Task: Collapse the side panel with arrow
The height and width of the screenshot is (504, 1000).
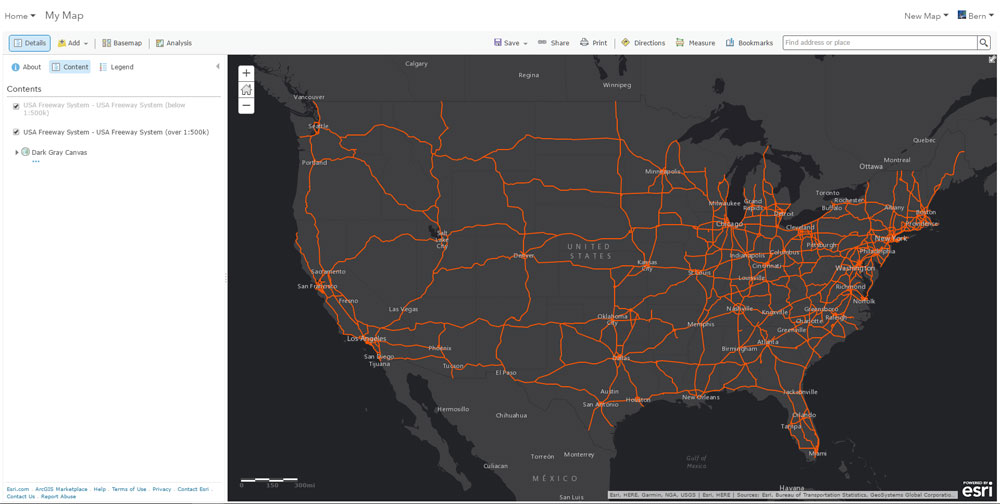Action: click(x=217, y=66)
